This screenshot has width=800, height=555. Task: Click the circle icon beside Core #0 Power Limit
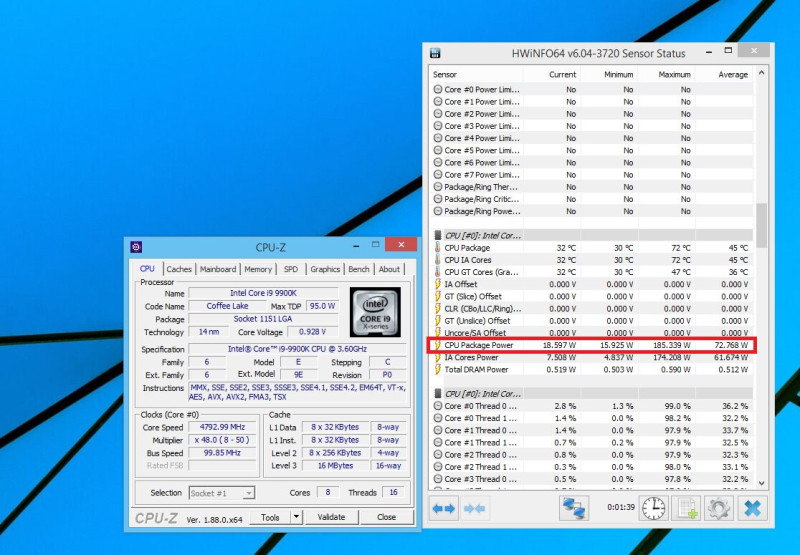coord(438,89)
